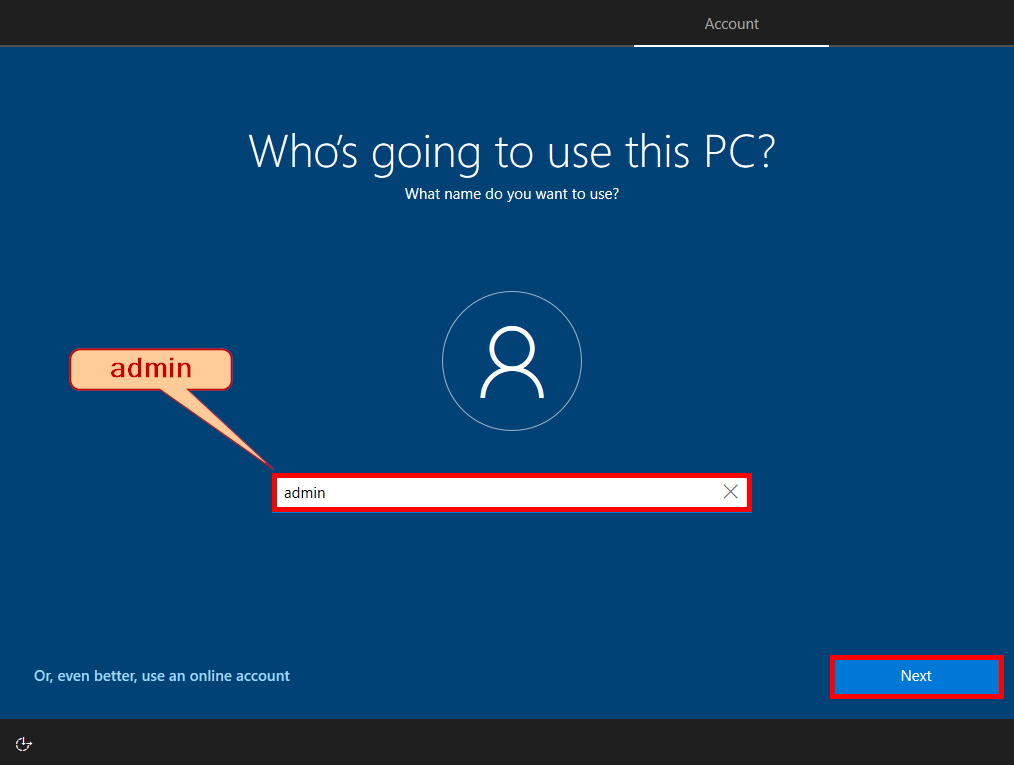Click the red highlight border around the name field
Viewport: 1014px width, 765px height.
pos(511,476)
